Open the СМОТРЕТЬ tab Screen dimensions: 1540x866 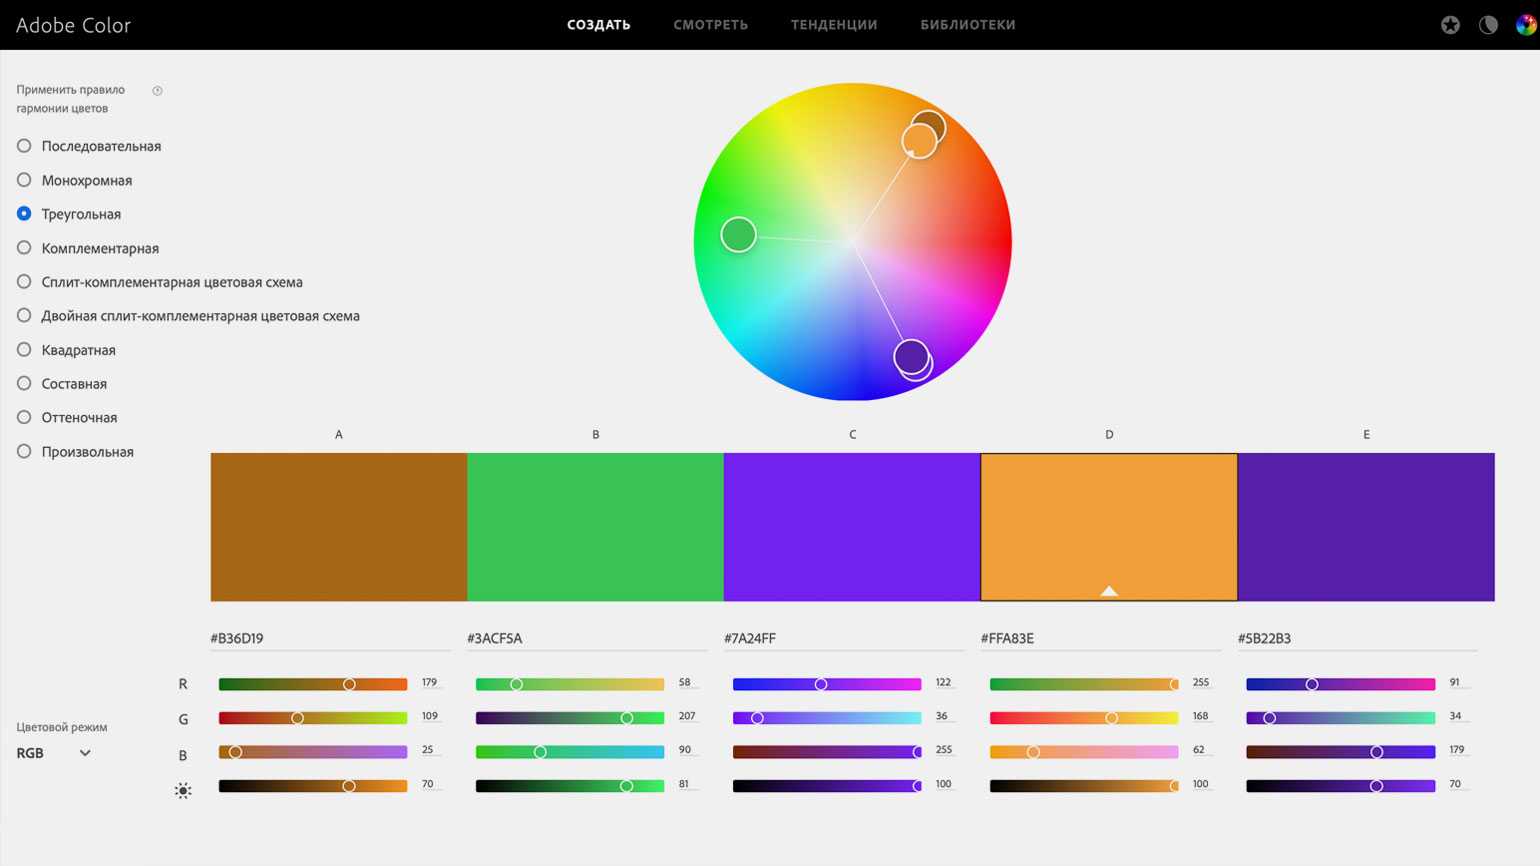tap(710, 25)
